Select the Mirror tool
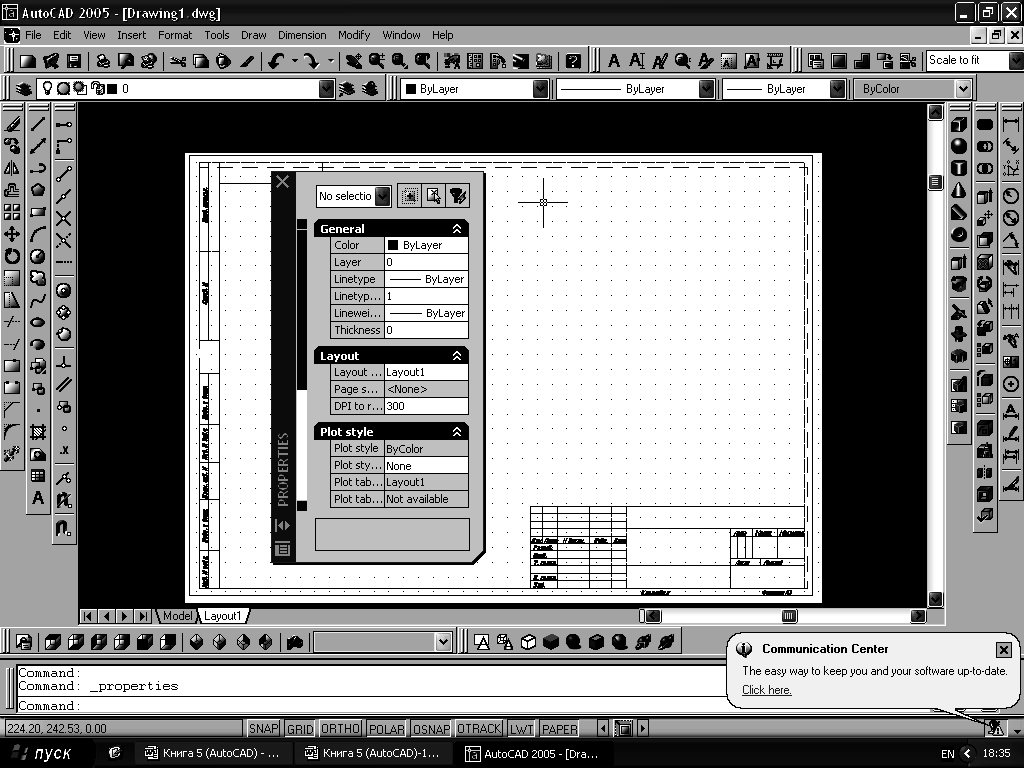 coord(12,168)
